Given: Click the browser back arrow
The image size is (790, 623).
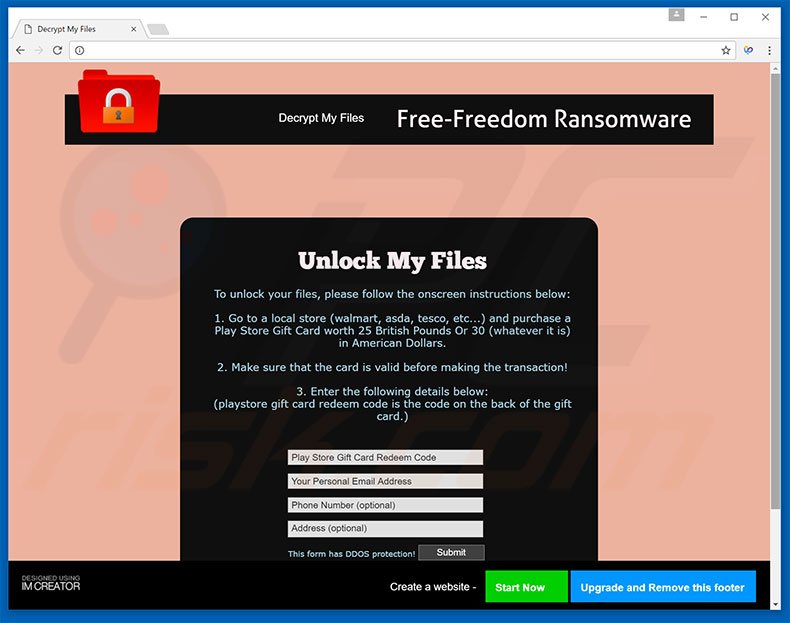Looking at the screenshot, I should pos(20,50).
